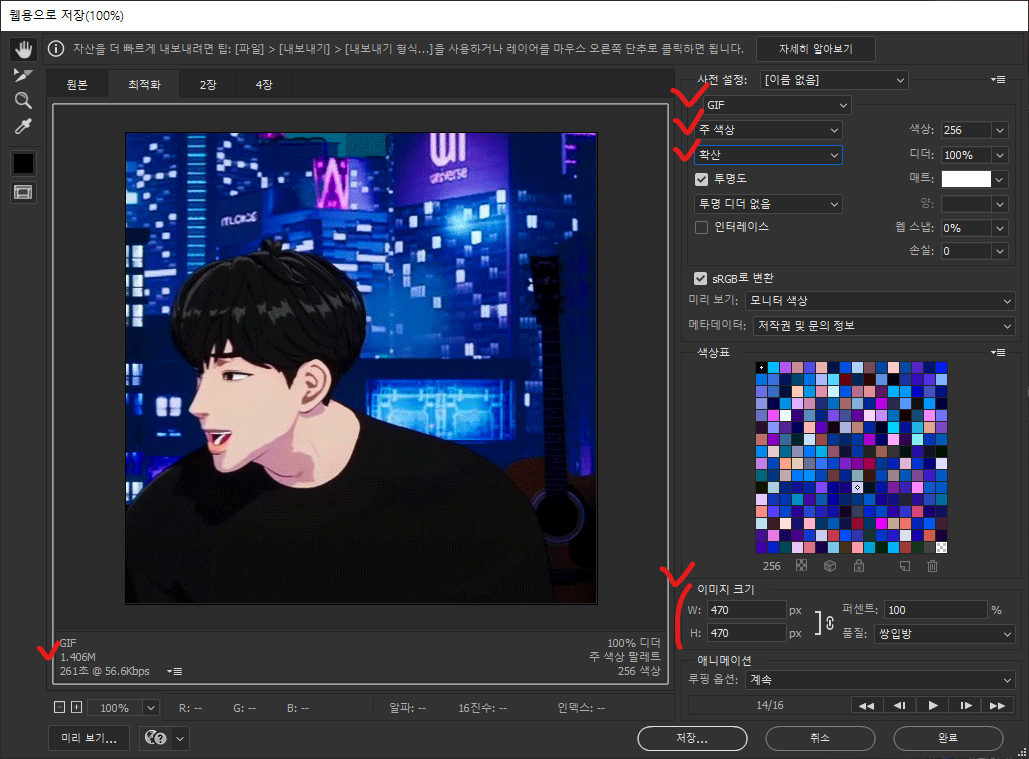The width and height of the screenshot is (1029, 759).
Task: Open the 손실 value dropdown
Action: coord(999,251)
